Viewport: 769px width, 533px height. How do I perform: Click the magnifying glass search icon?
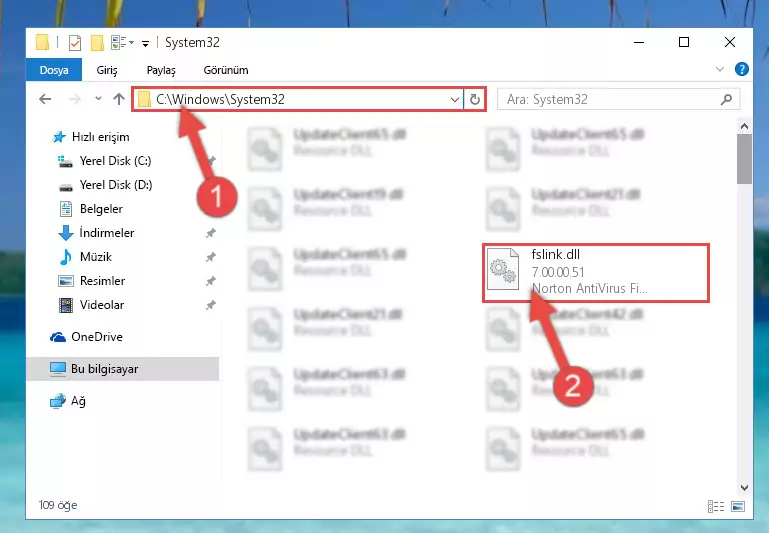coord(726,100)
